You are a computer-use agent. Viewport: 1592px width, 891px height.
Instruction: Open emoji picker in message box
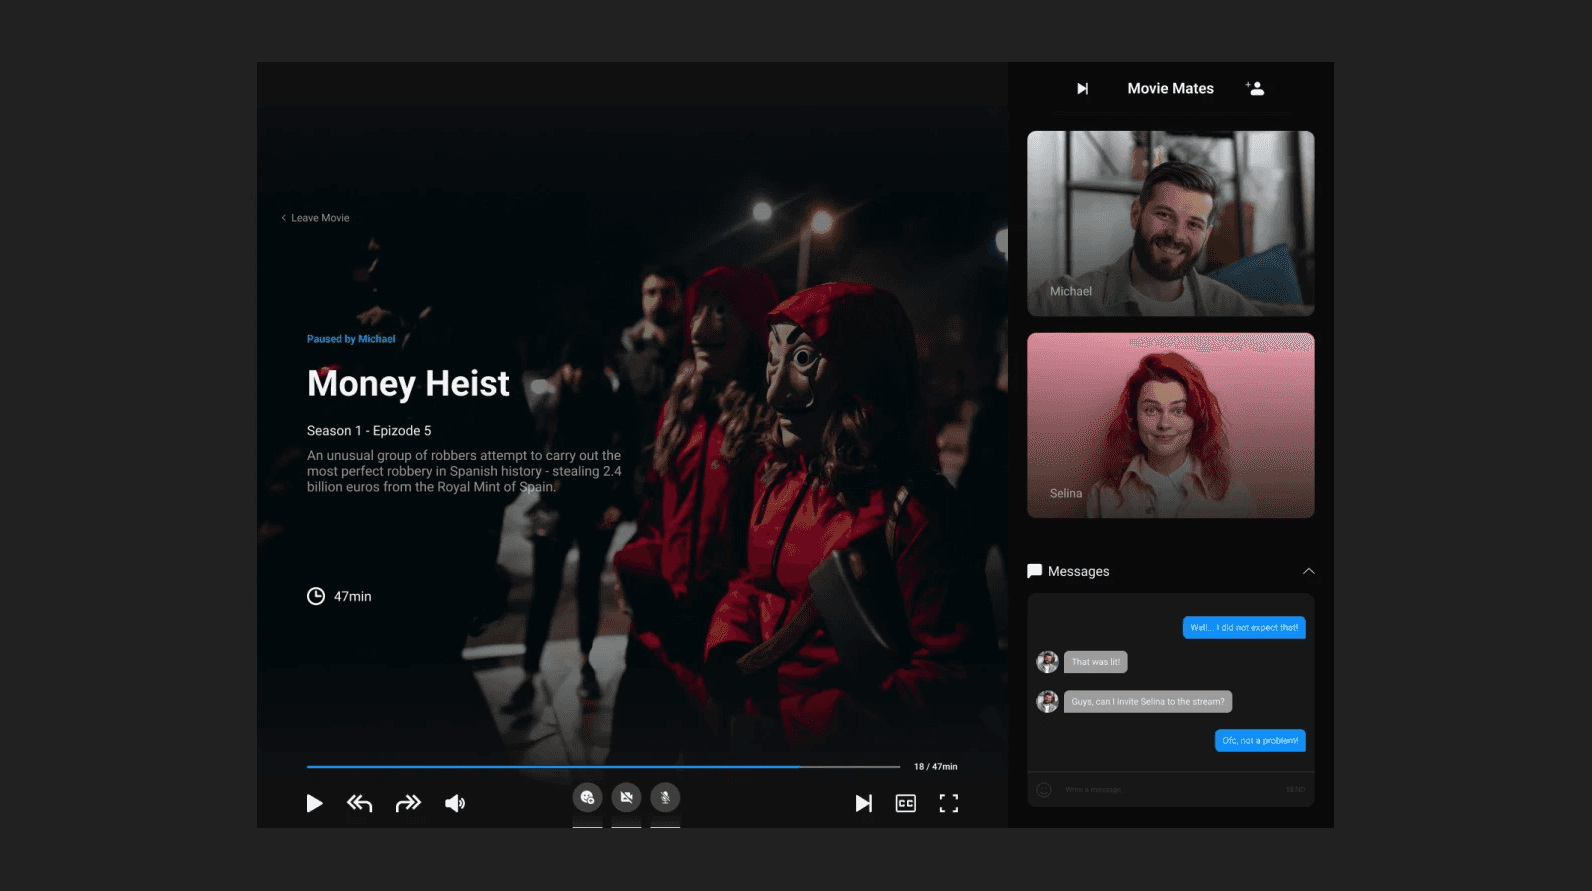(x=1044, y=790)
